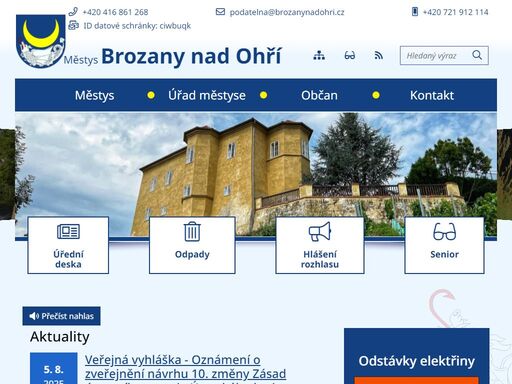
Task: Click the ID datové schránky: ciwbuqk text
Action: tap(137, 26)
